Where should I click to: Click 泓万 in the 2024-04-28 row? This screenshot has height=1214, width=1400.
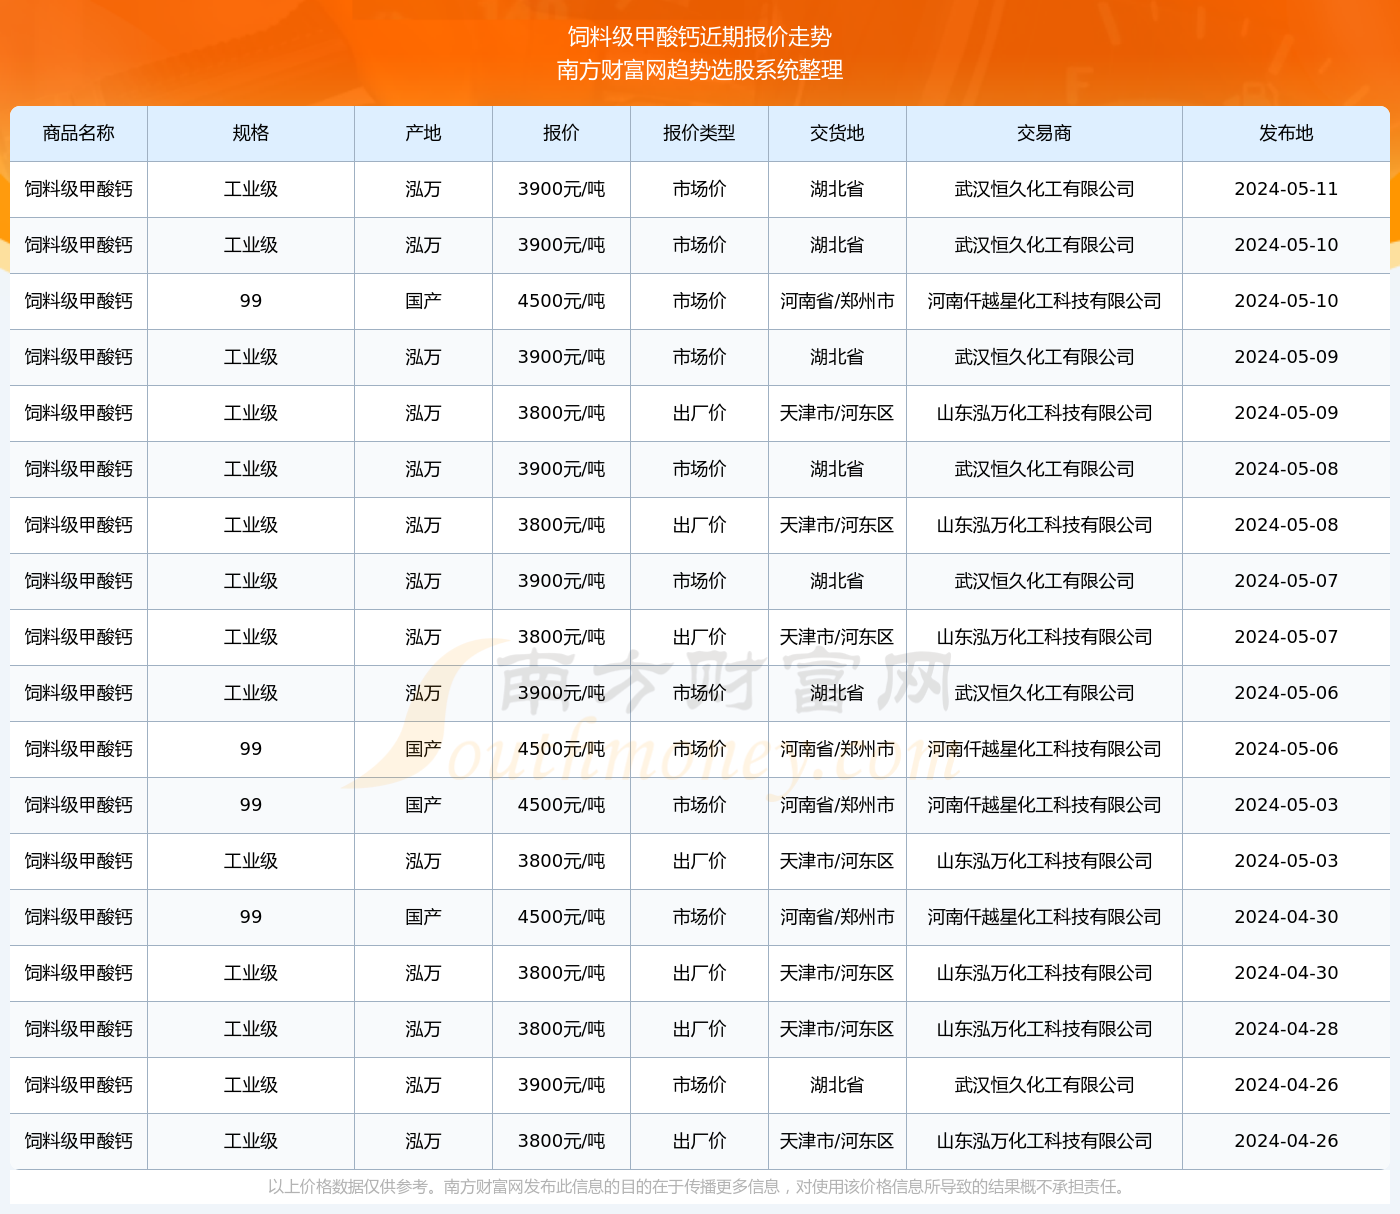tap(423, 1029)
